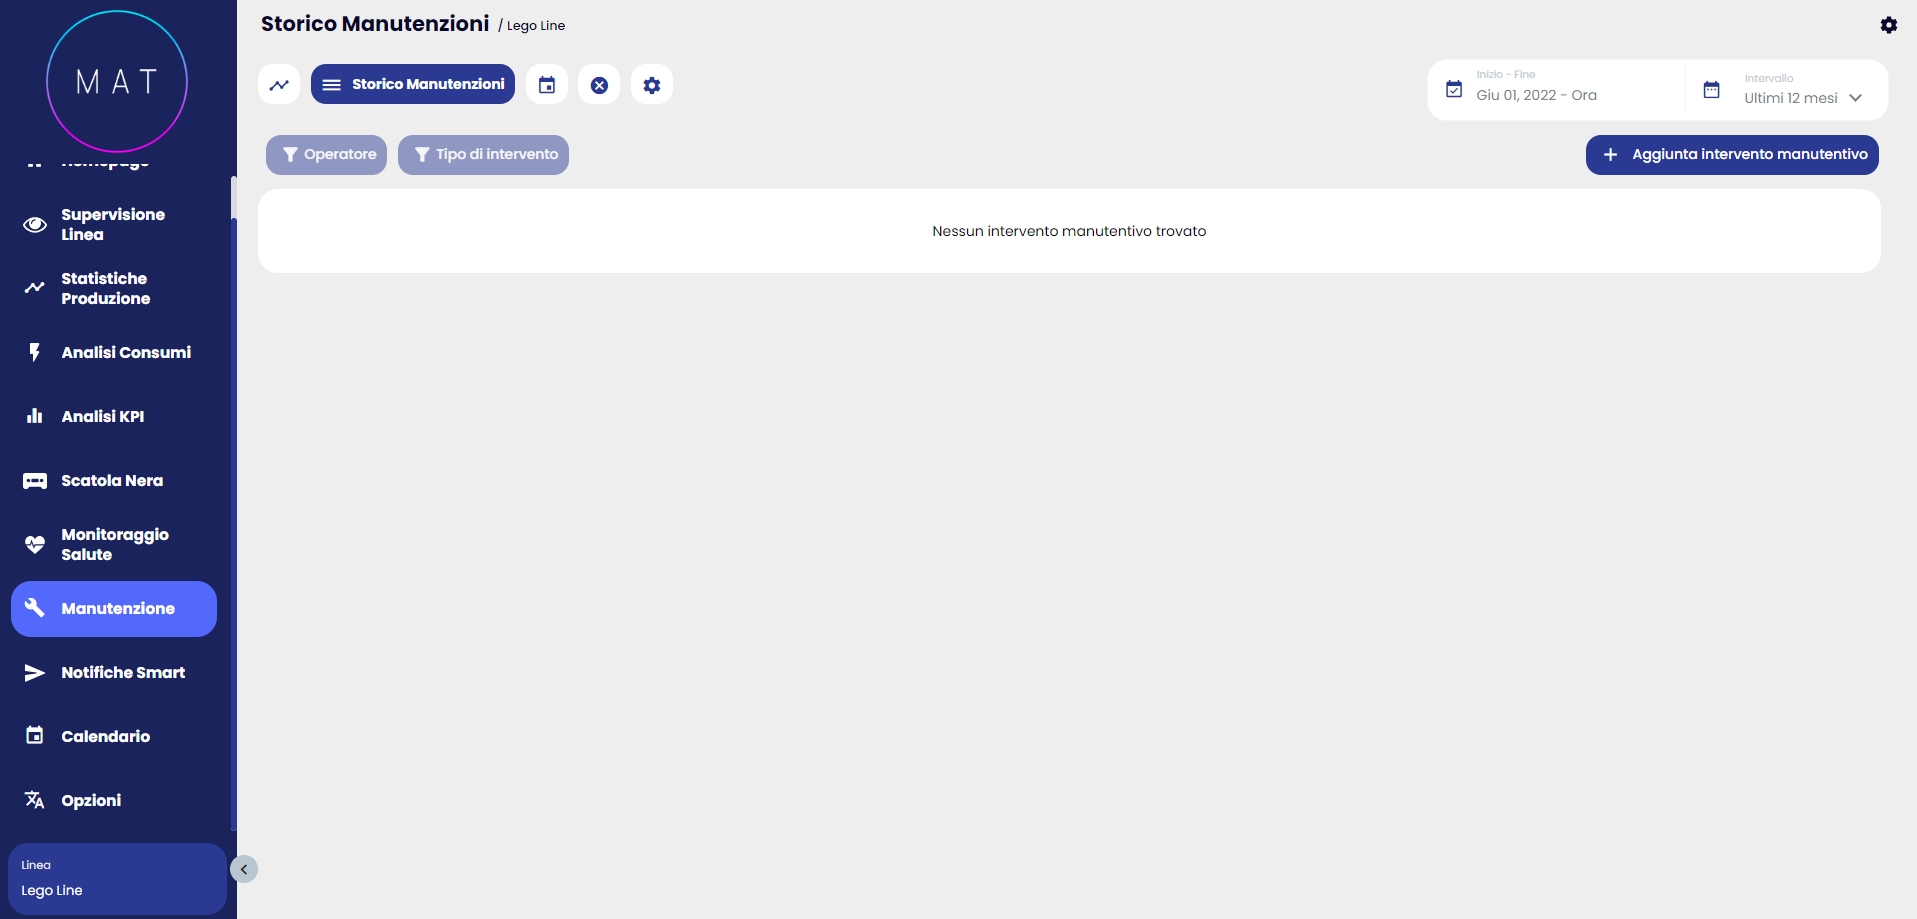Viewport: 1917px width, 919px height.
Task: Go to Analisi KPI in sidebar
Action: [x=103, y=417]
